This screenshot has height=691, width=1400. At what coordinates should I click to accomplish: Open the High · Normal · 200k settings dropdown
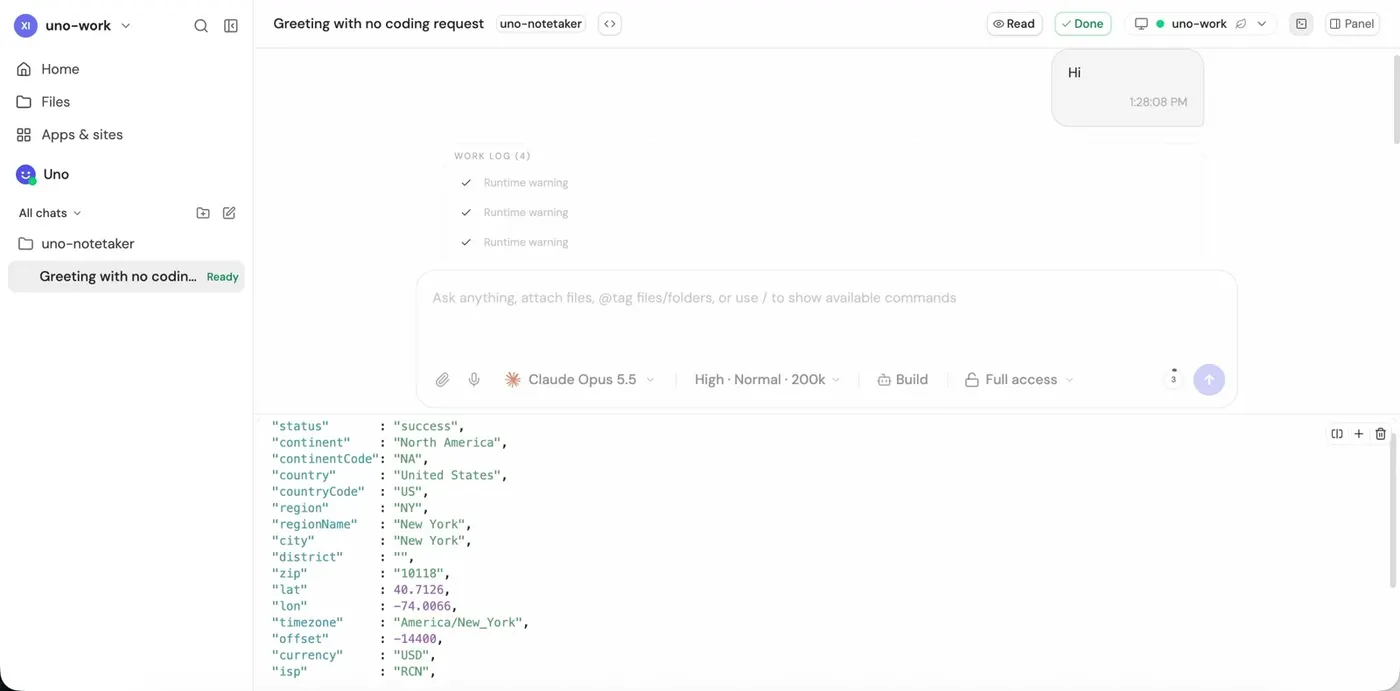coord(768,380)
